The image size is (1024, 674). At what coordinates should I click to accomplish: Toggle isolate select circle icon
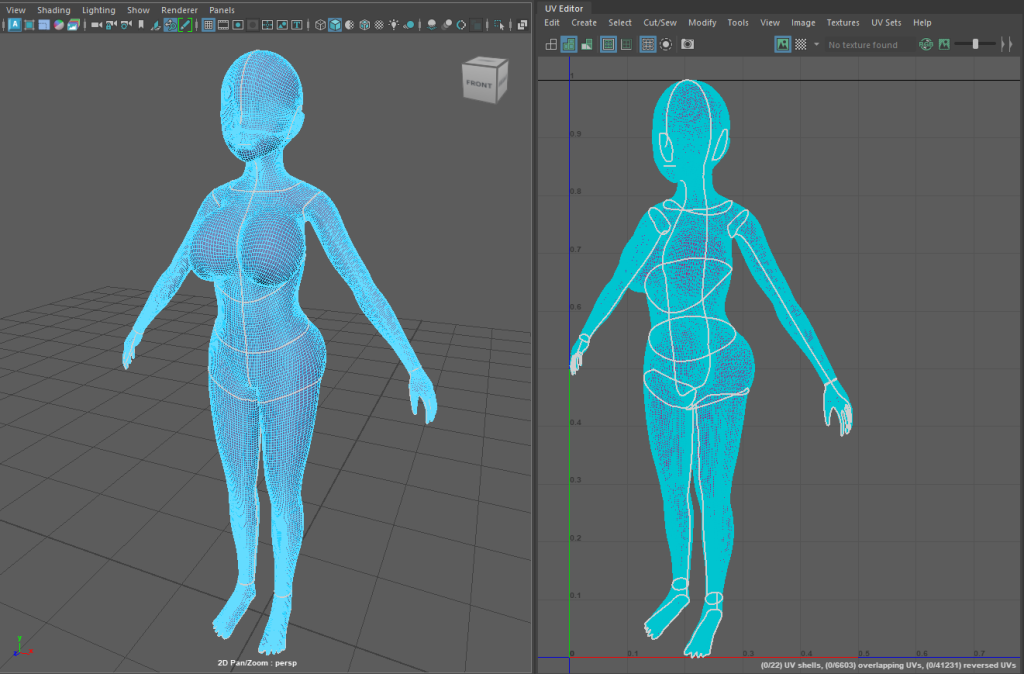666,44
